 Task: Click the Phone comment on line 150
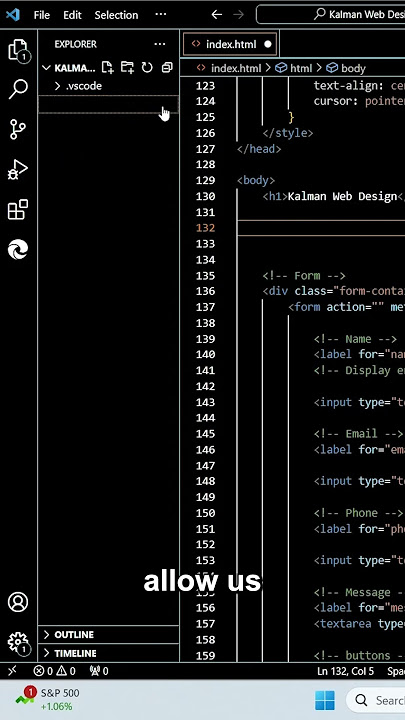pos(359,513)
